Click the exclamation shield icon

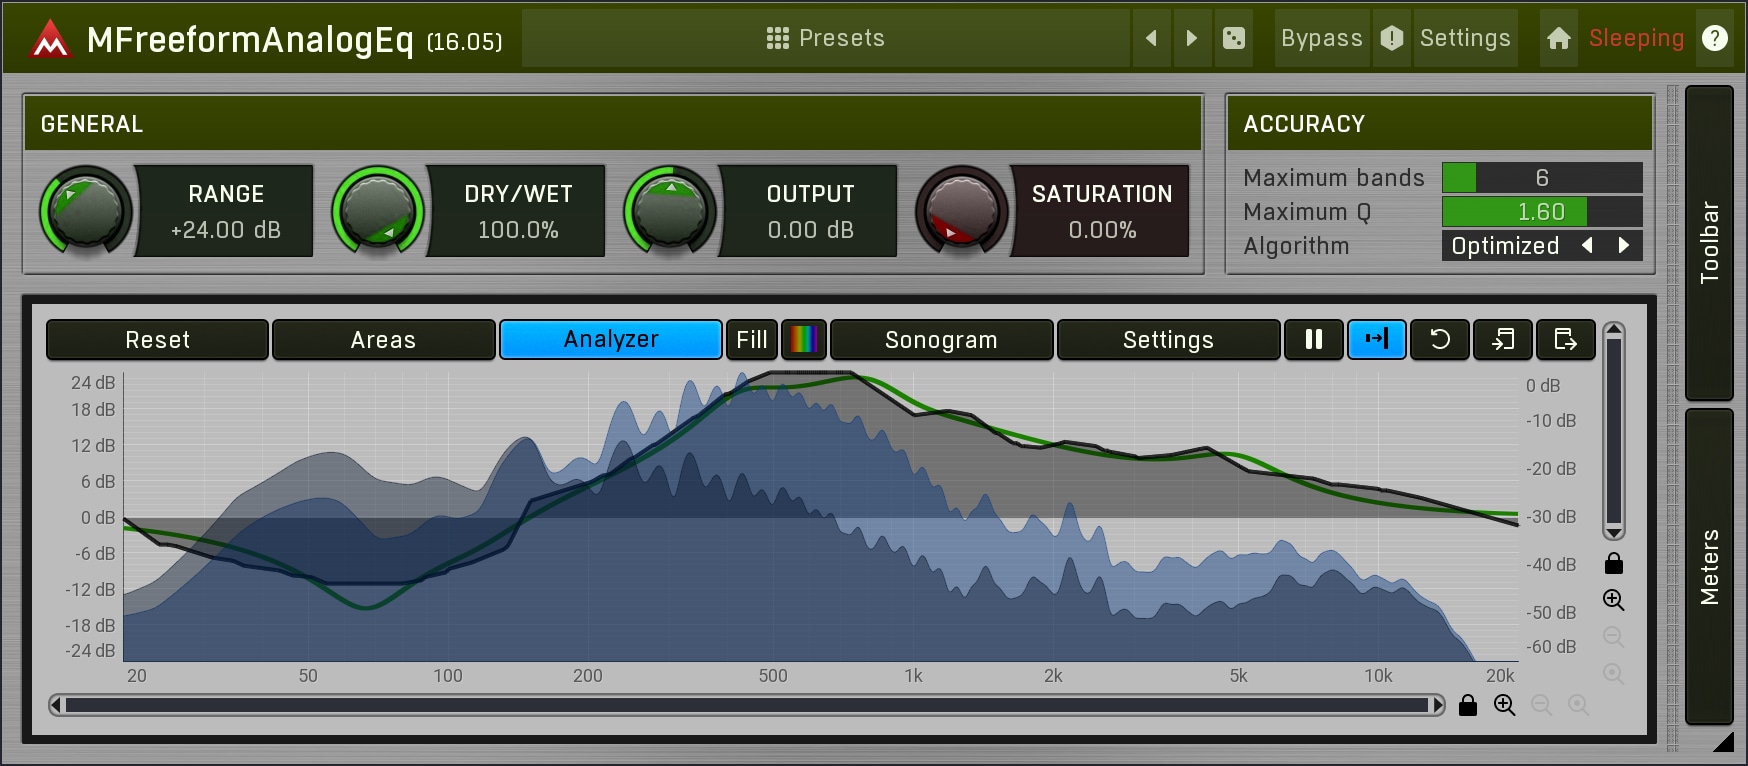tap(1392, 38)
